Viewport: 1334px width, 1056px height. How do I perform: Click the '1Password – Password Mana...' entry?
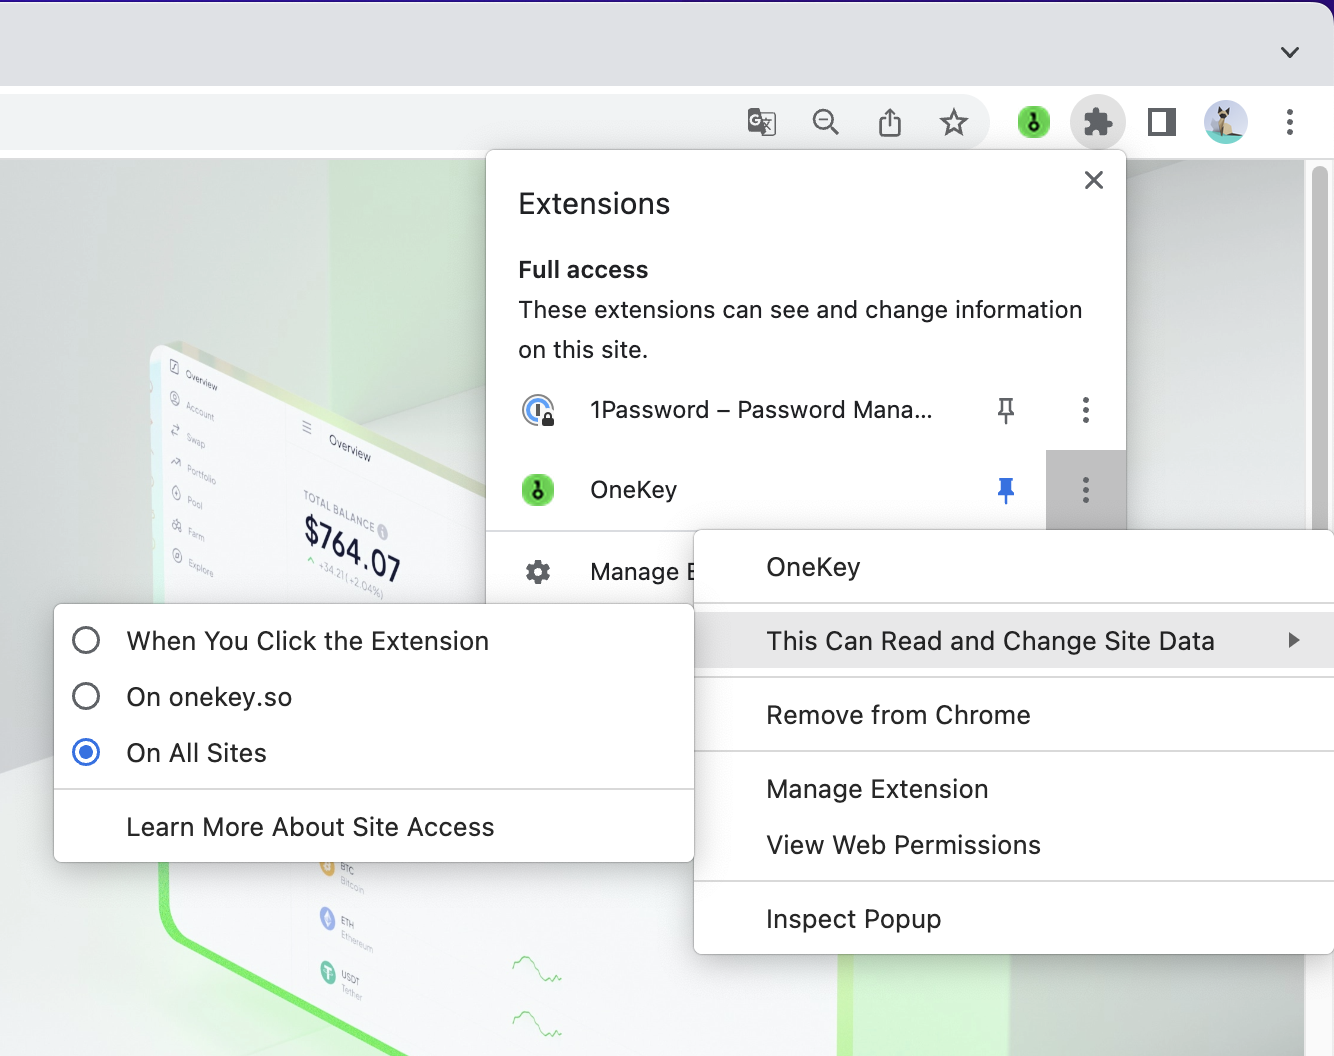pos(761,410)
